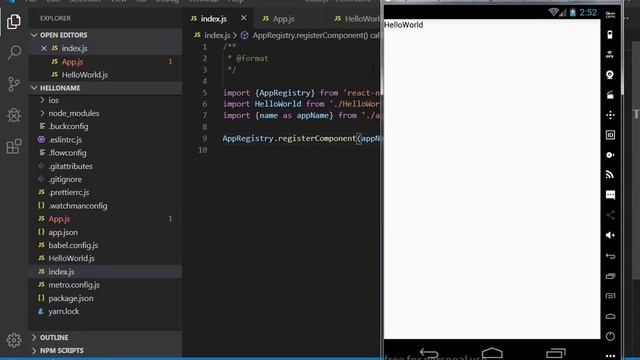Tap the Android home button in navigation bar
The height and width of the screenshot is (360, 640).
(x=492, y=353)
